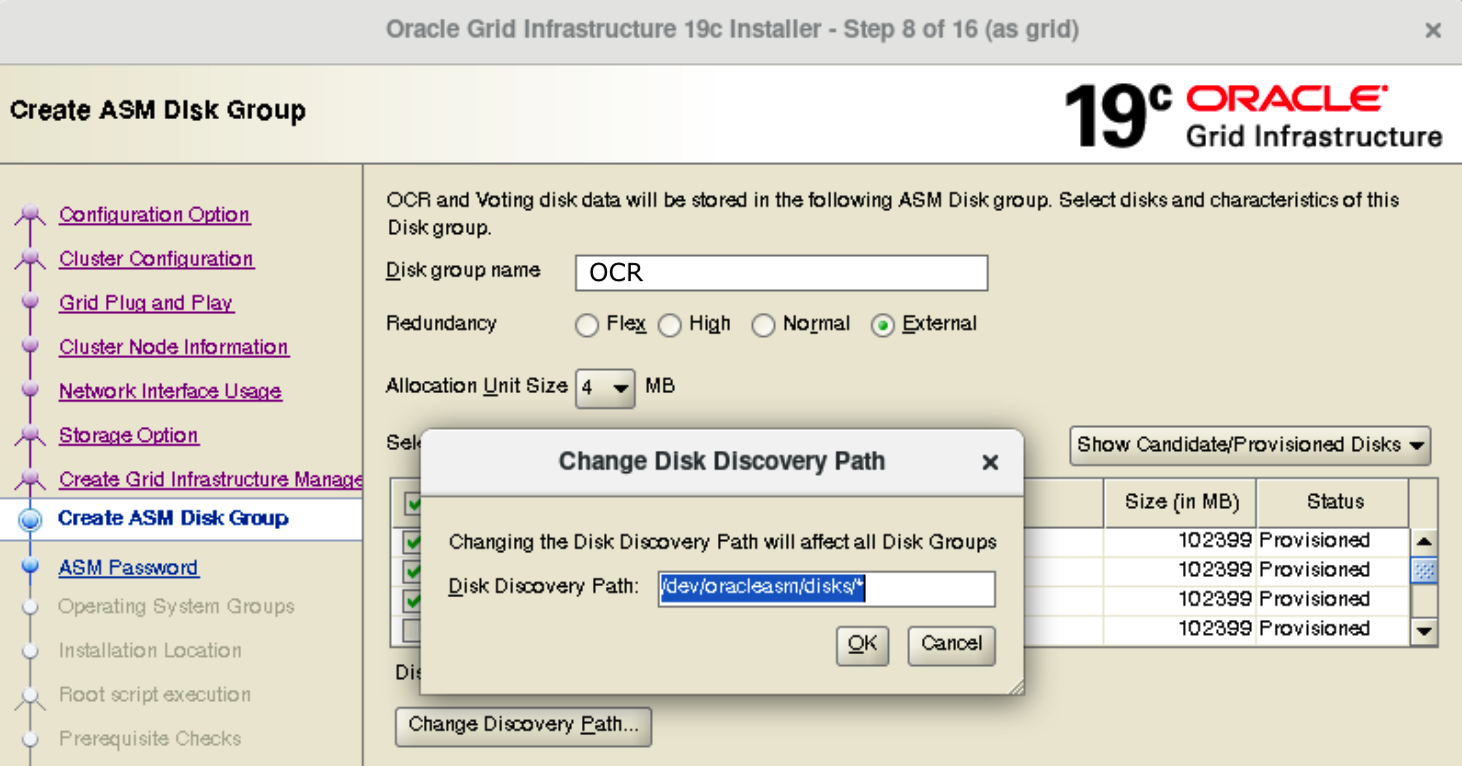
Task: Click the disk table scroll down arrow
Action: pos(1425,632)
